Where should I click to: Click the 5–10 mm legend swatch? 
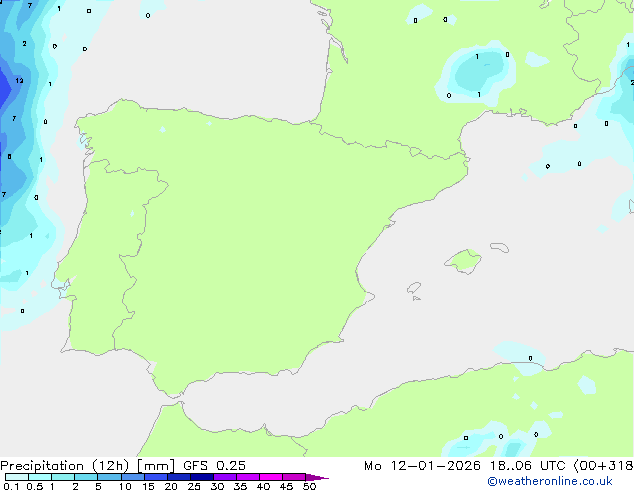click(x=109, y=477)
